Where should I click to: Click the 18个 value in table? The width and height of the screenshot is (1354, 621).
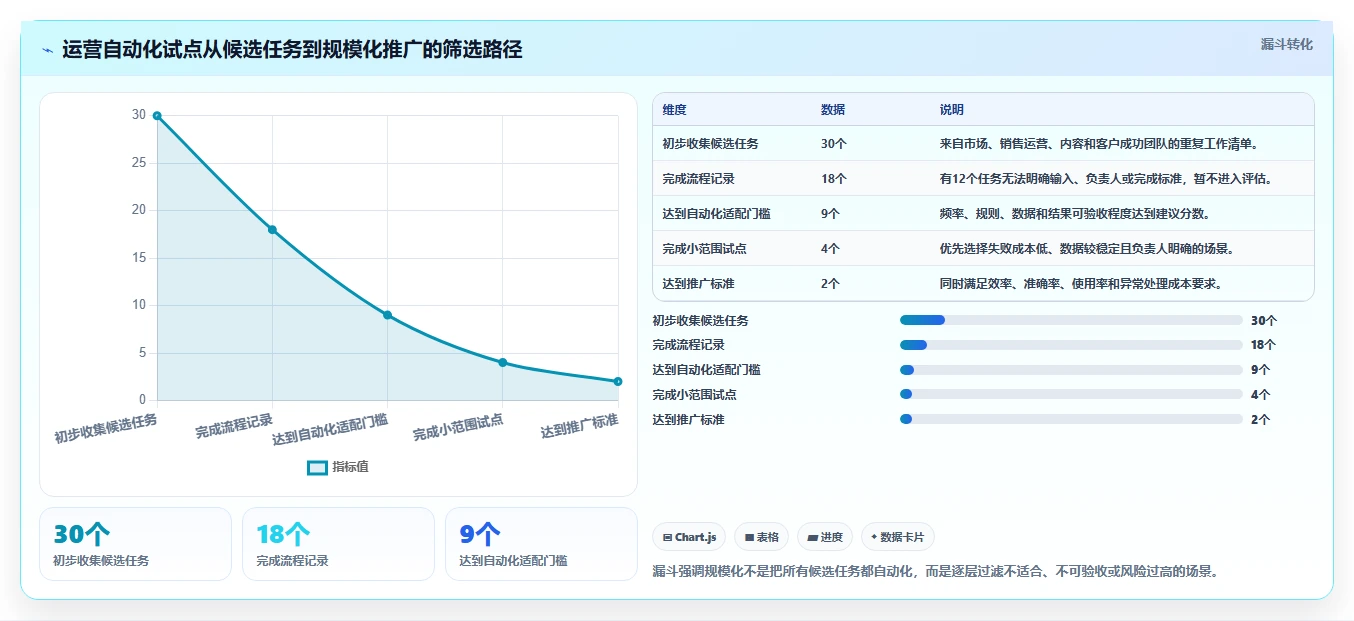(833, 179)
